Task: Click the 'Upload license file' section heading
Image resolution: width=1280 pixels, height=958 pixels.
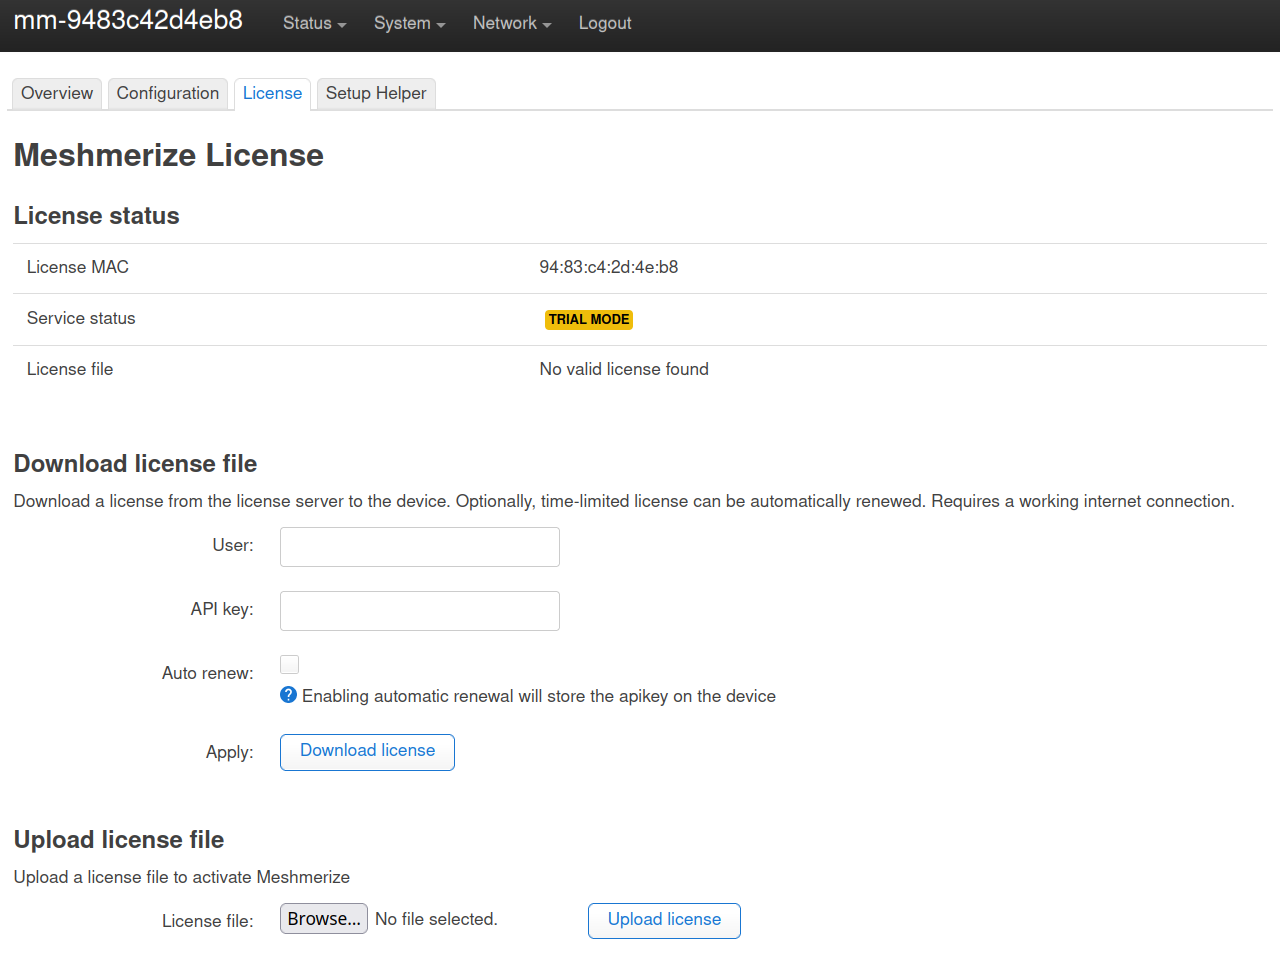Action: coord(119,840)
